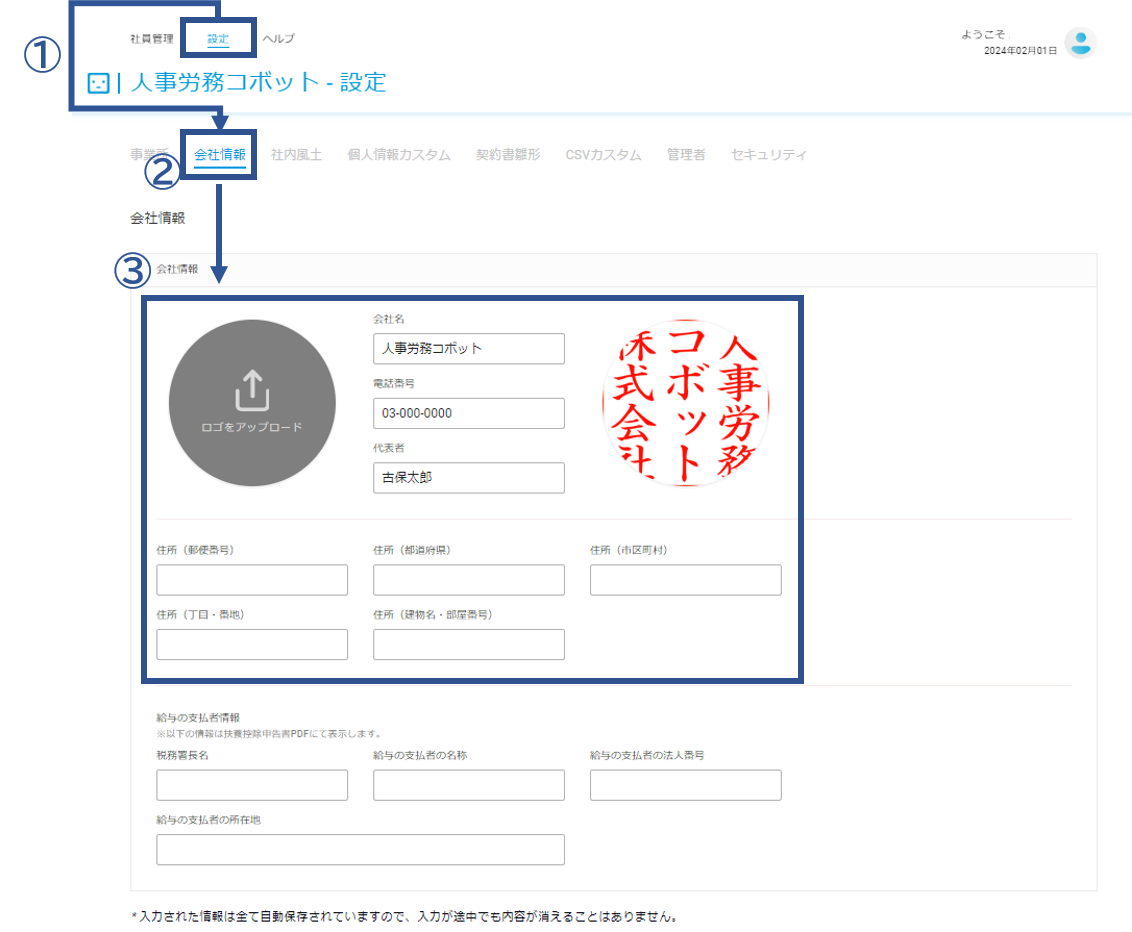This screenshot has width=1132, height=932.
Task: Open the 設定 menu item
Action: pos(218,39)
